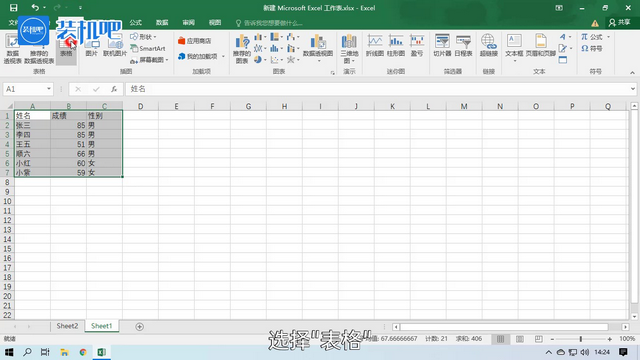Insert a Line sparkline (折线图)
This screenshot has width=640, height=360.
click(375, 45)
